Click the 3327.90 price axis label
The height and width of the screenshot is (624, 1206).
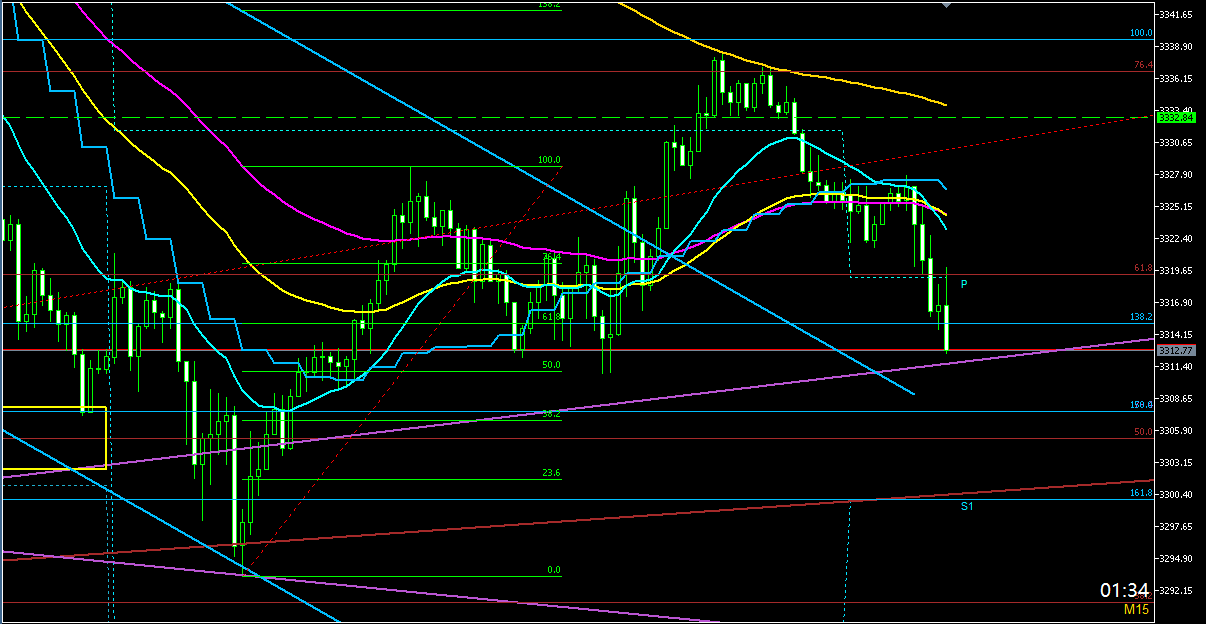pyautogui.click(x=1177, y=175)
